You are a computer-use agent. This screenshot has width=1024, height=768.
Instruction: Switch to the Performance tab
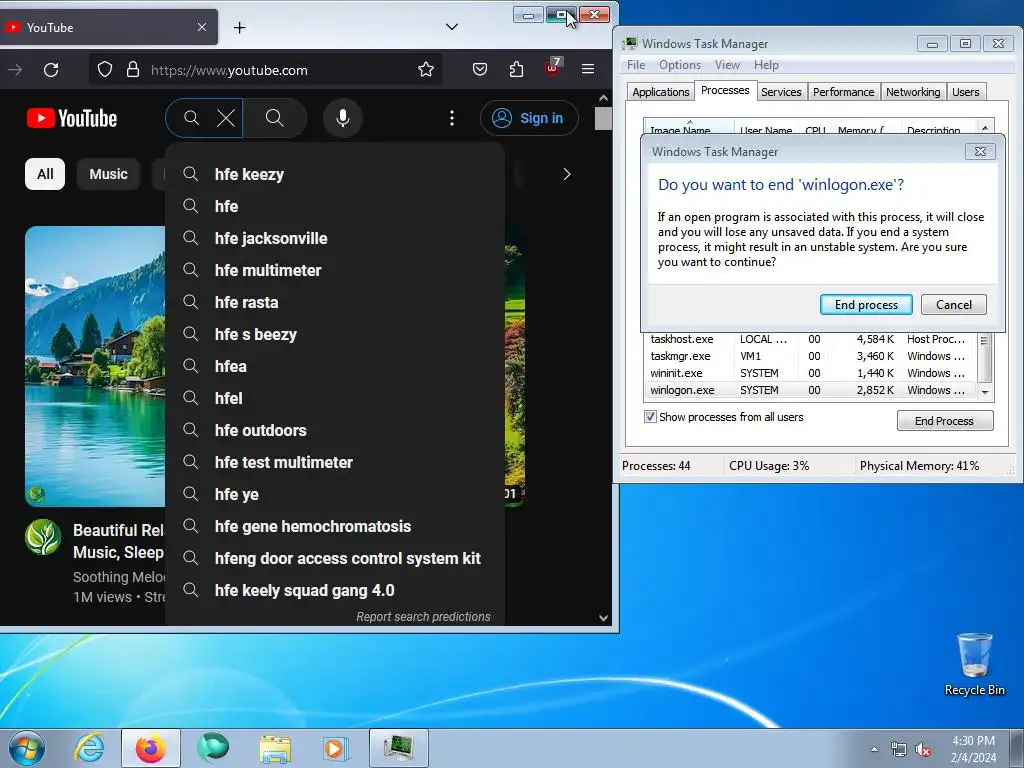pyautogui.click(x=843, y=92)
